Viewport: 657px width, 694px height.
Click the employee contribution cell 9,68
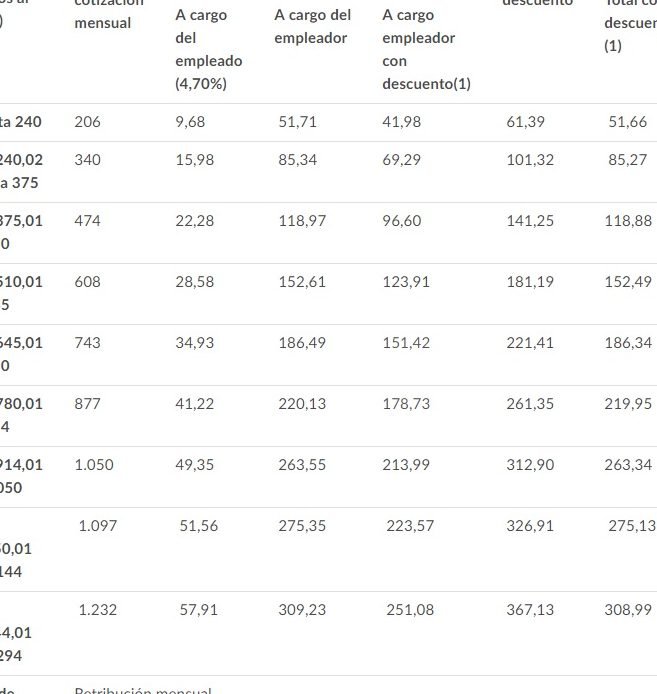pos(190,122)
